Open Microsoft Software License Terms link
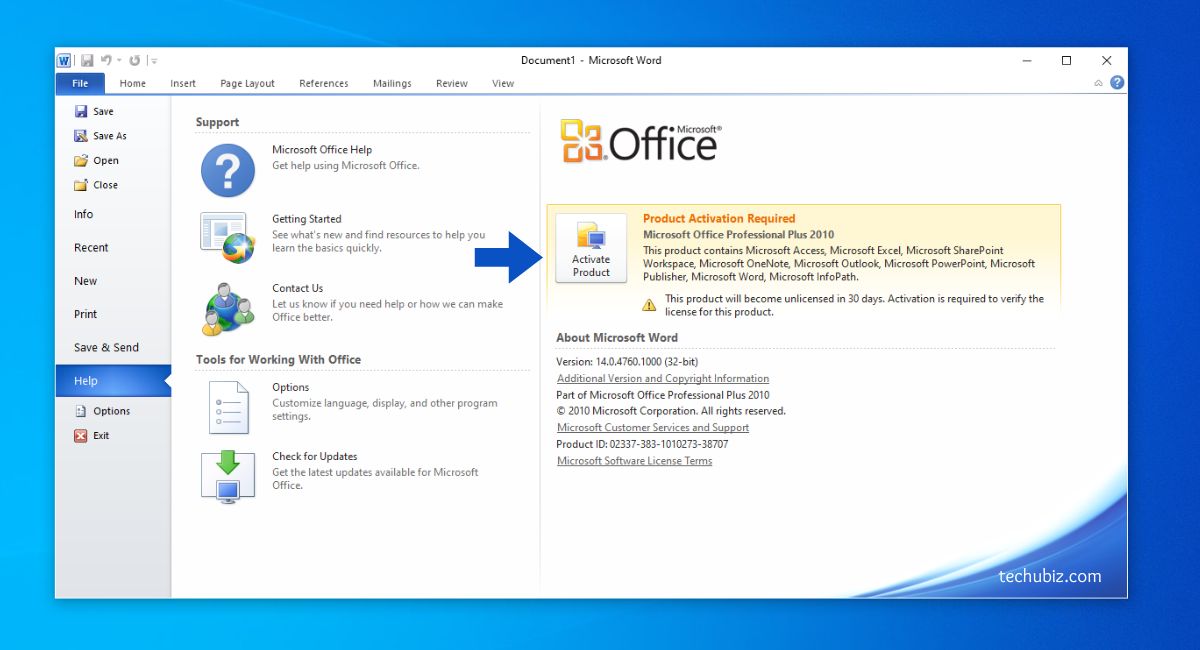The height and width of the screenshot is (650, 1200). [x=635, y=461]
